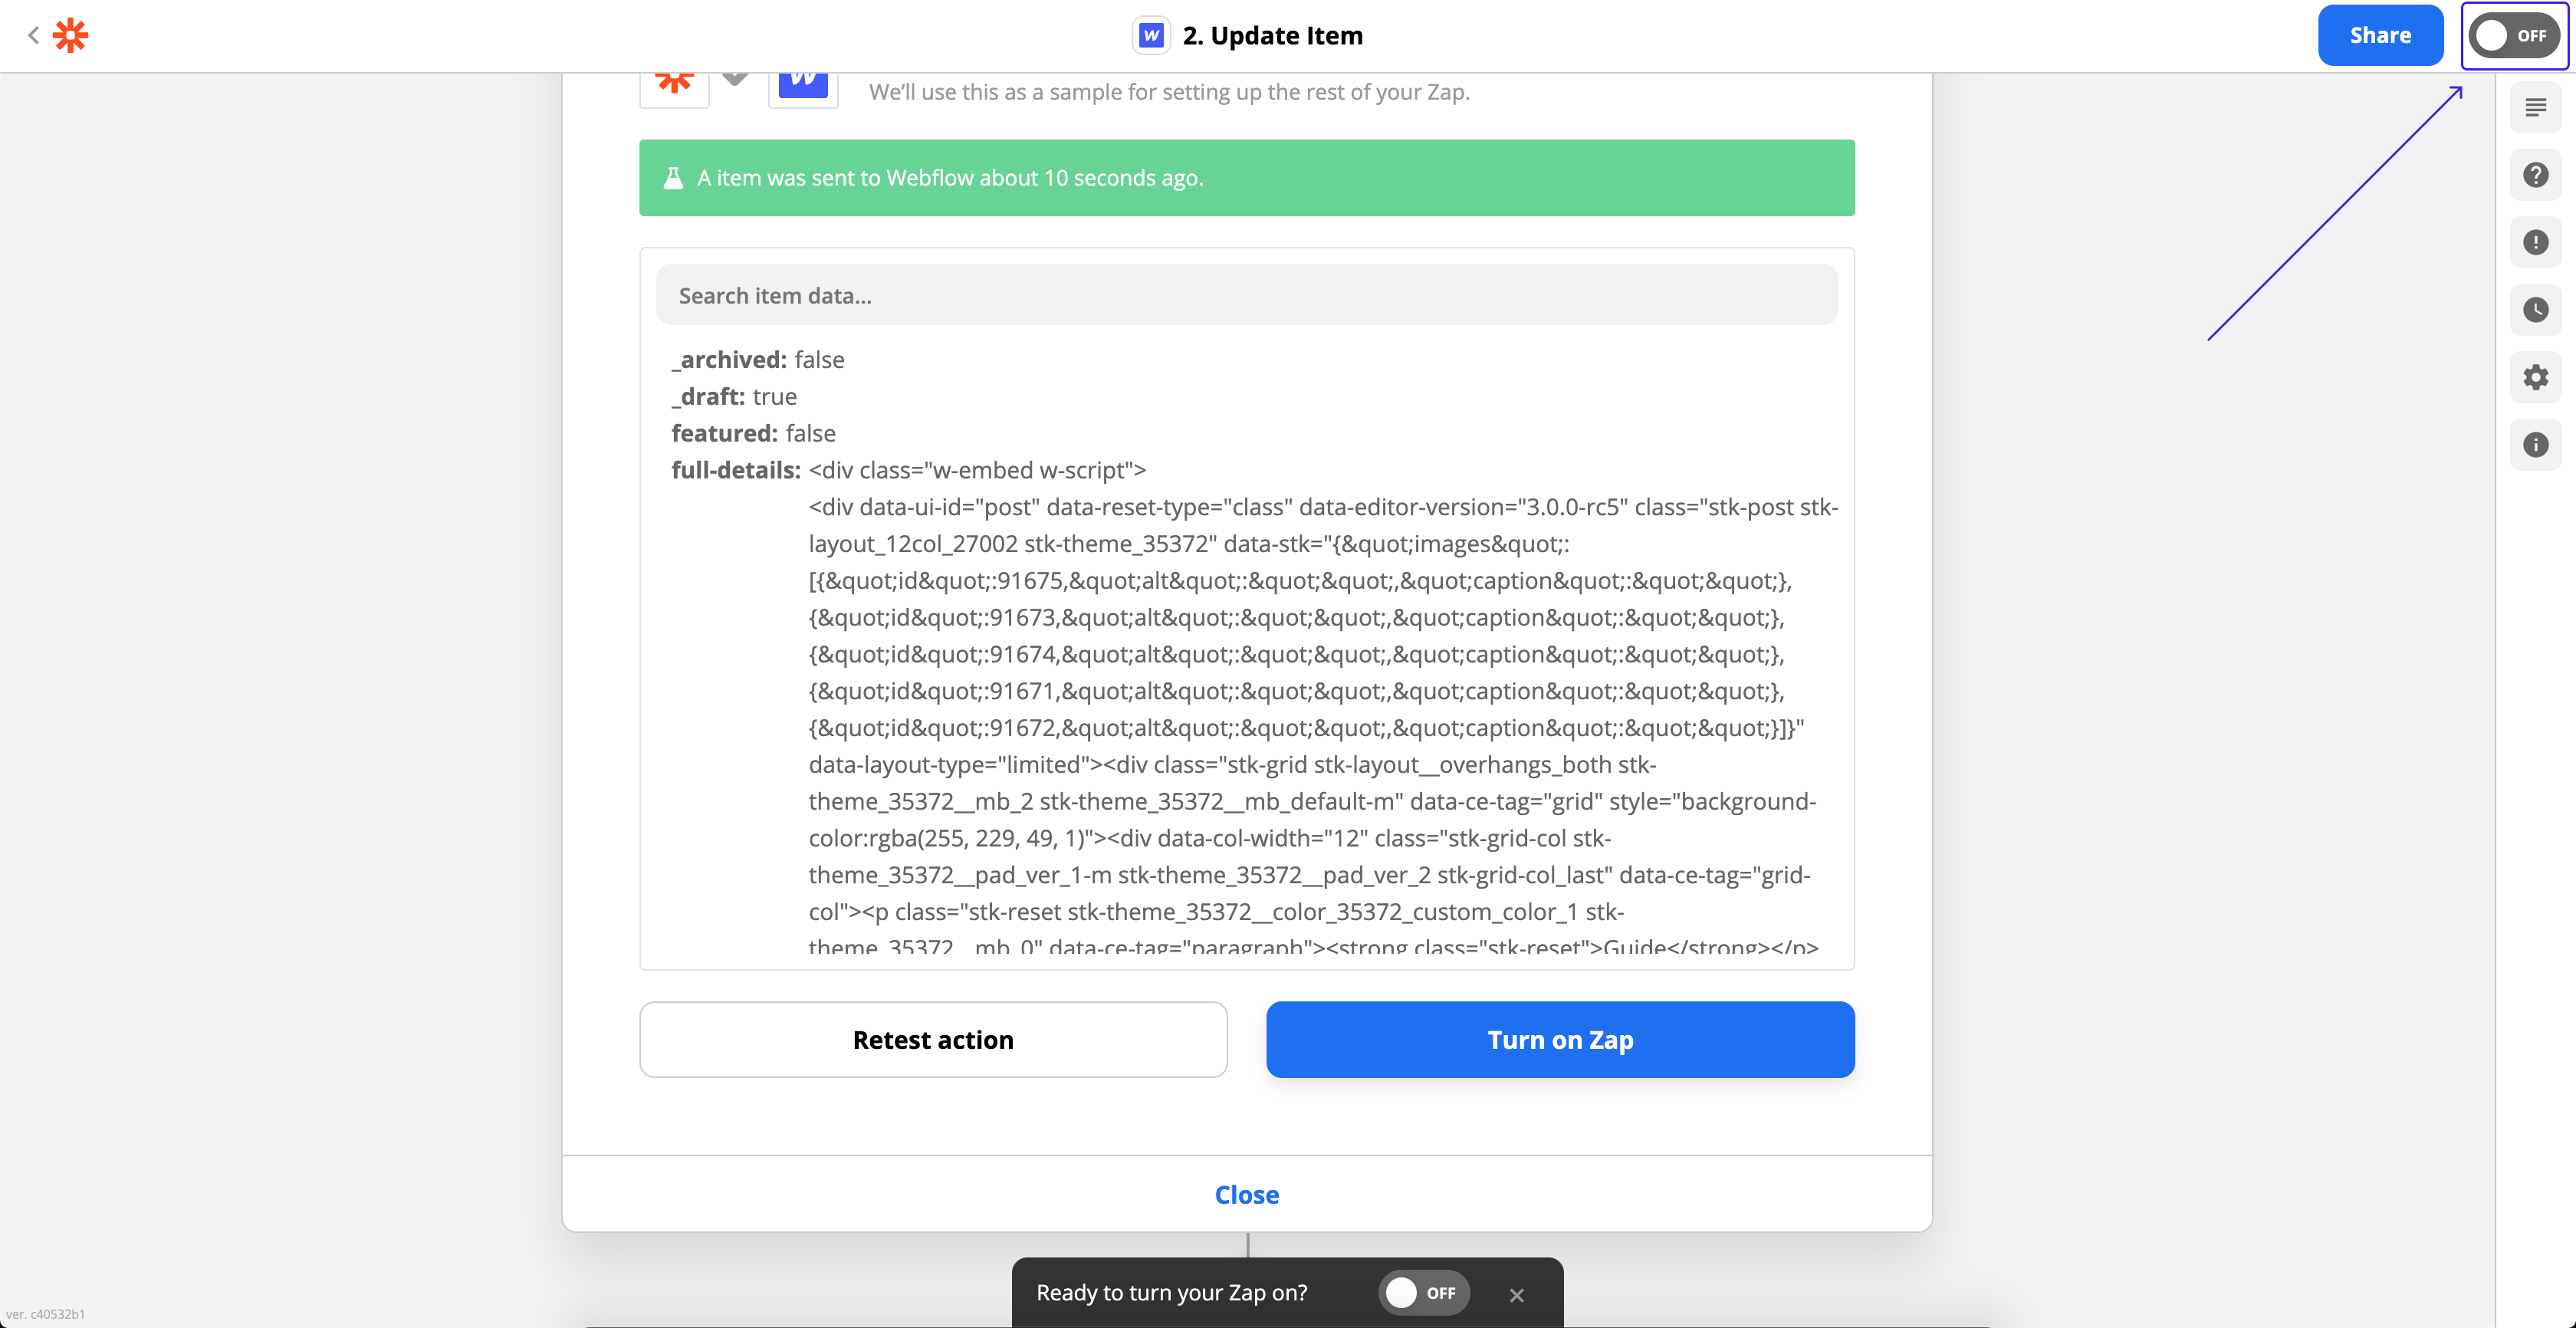
Task: Go back using the left chevron arrow
Action: [x=33, y=35]
